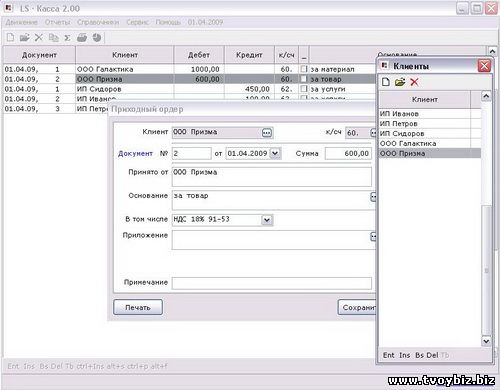Viewport: 500px width, 390px height.
Task: Click the empty Приложение field
Action: (x=271, y=240)
